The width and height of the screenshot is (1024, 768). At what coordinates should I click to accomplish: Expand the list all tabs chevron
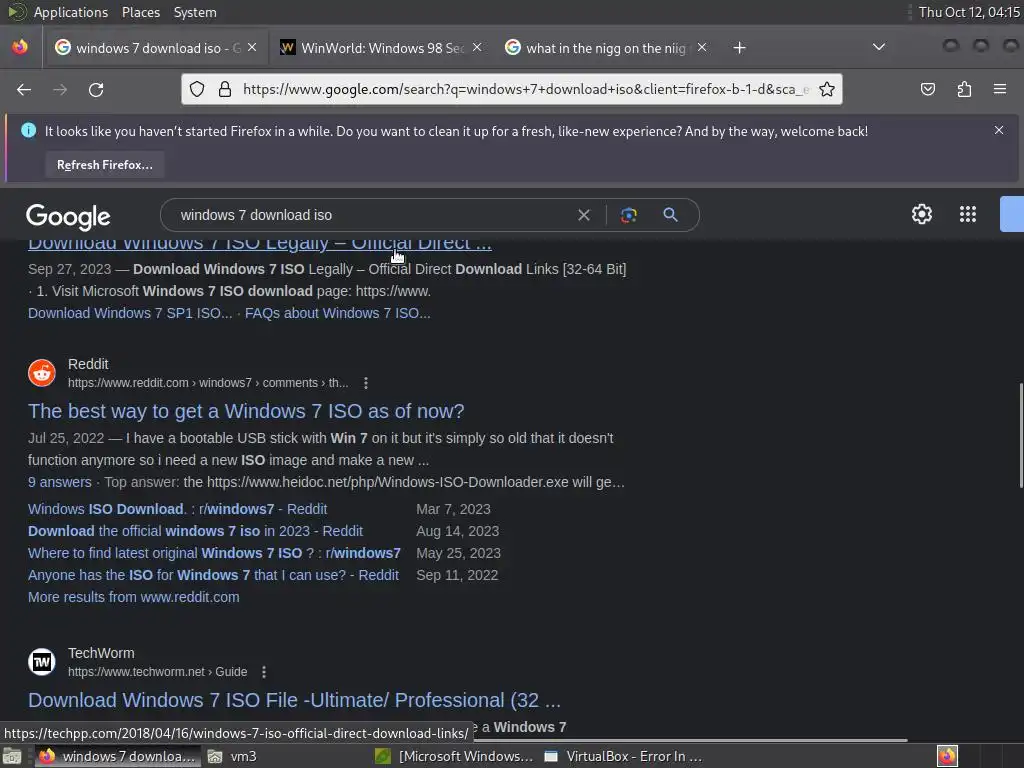point(879,47)
